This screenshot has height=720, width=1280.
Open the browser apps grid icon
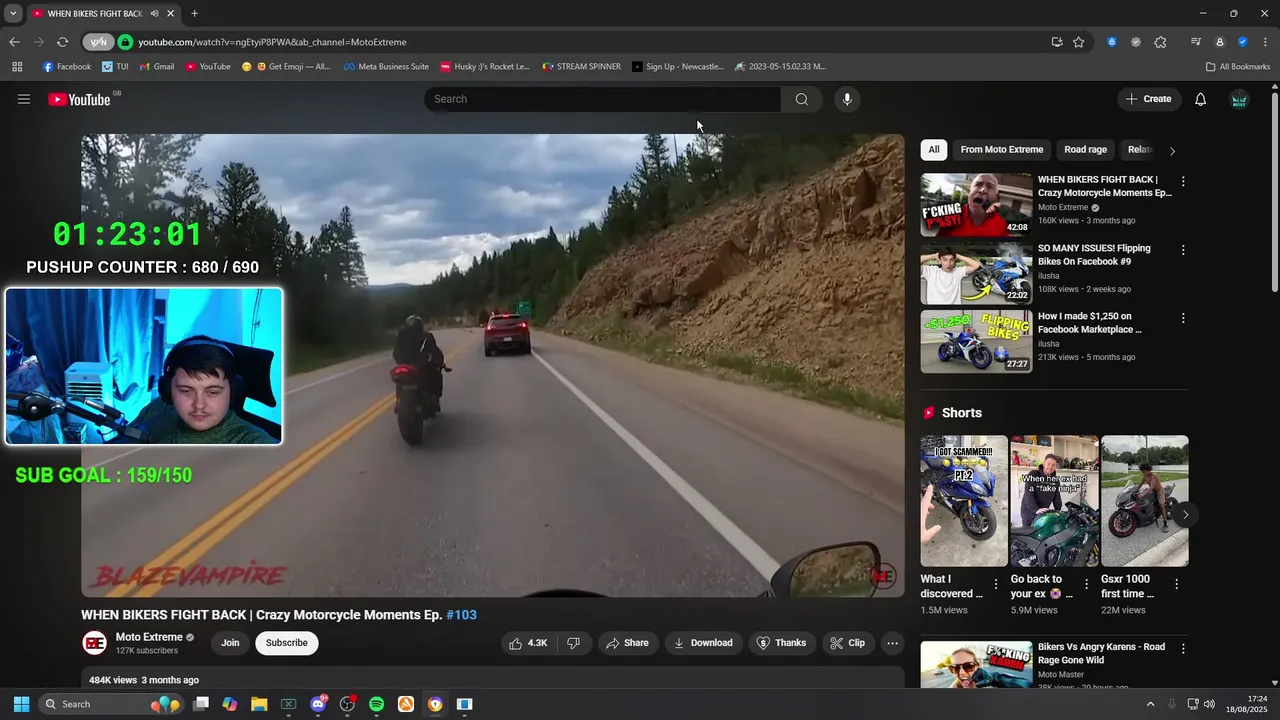pos(17,67)
